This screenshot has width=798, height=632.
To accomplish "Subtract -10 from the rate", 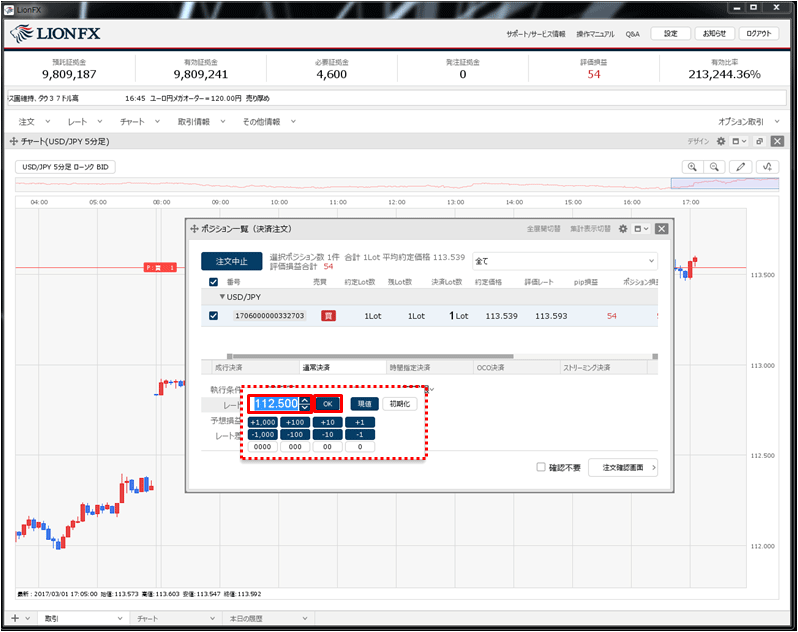I will [x=328, y=435].
